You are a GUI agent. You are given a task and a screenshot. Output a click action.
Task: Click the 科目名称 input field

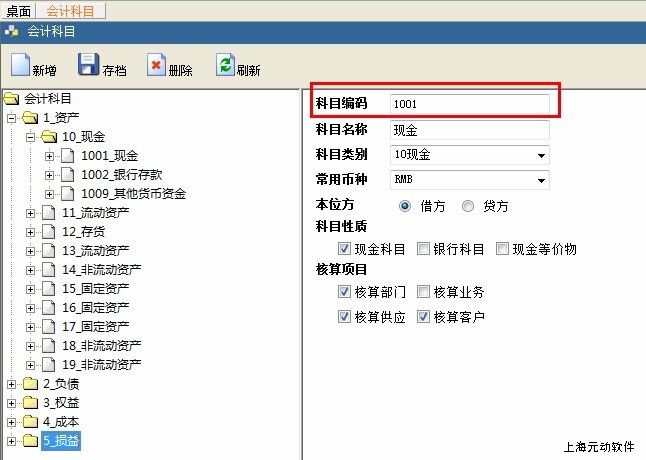[469, 130]
